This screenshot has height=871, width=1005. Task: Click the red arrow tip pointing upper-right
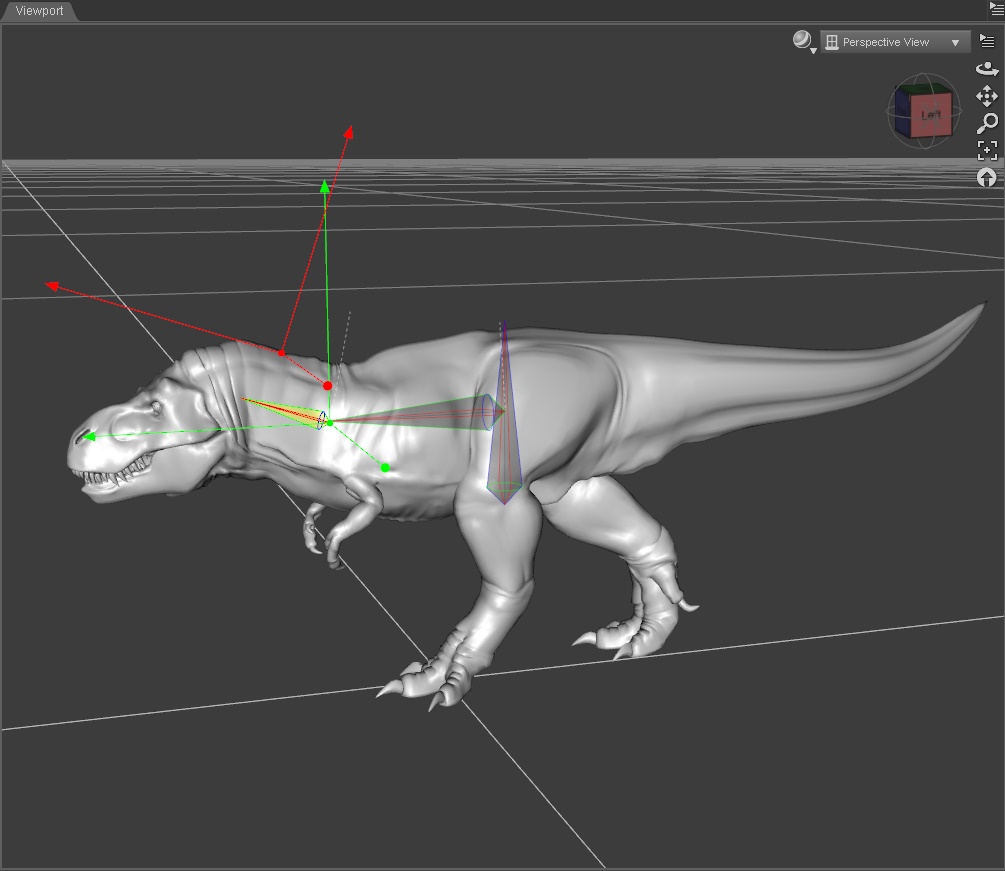click(x=349, y=131)
